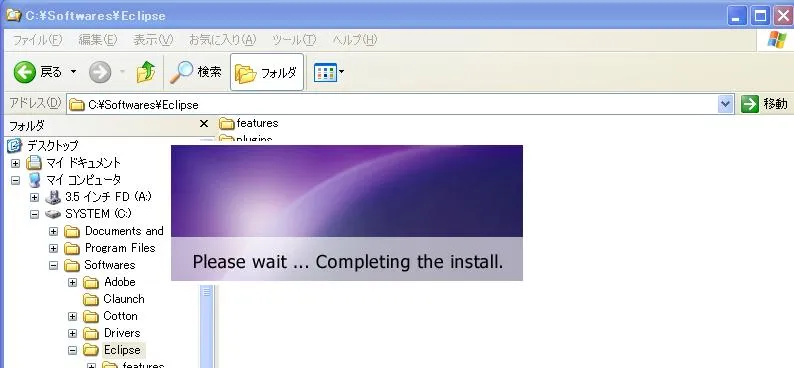Expand the マイ ドキュメント node
This screenshot has width=794, height=368.
pos(16,163)
